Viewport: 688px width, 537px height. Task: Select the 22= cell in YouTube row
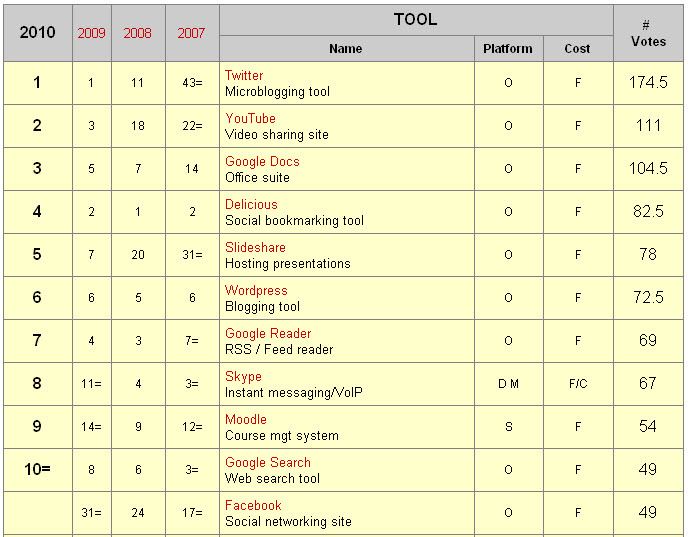click(192, 125)
